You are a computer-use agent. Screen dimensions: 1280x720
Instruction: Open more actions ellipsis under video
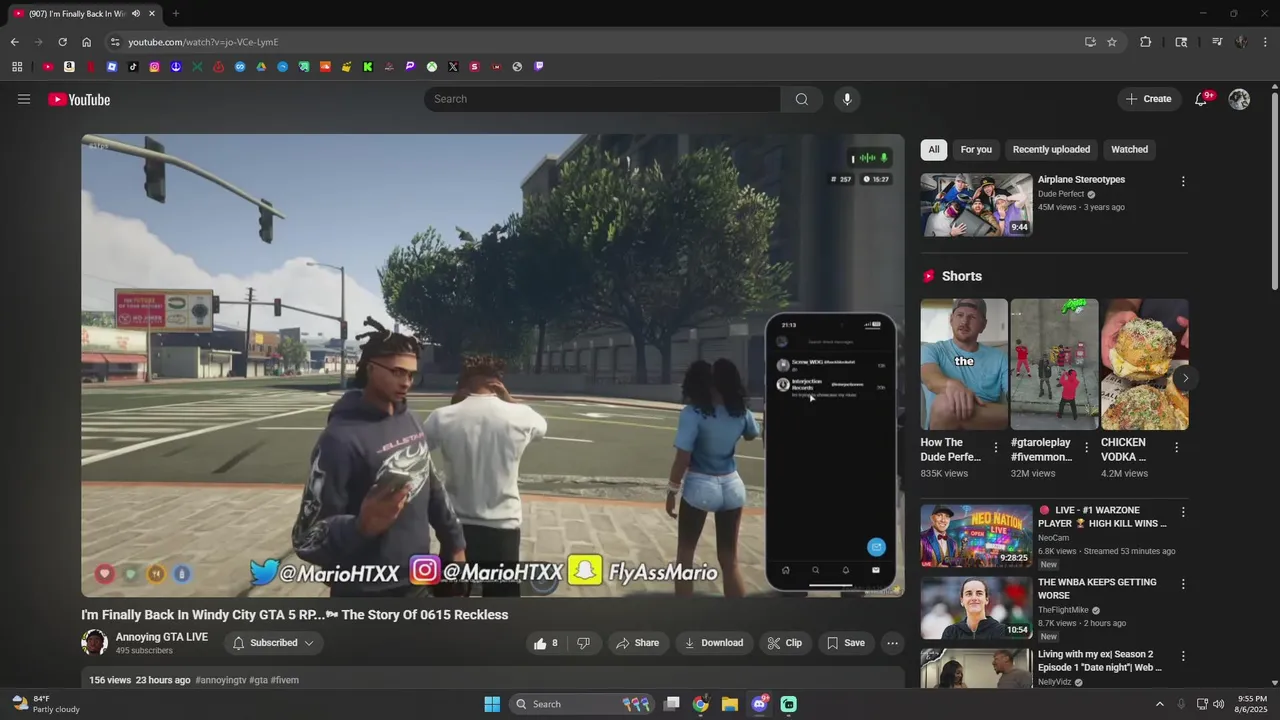(893, 643)
